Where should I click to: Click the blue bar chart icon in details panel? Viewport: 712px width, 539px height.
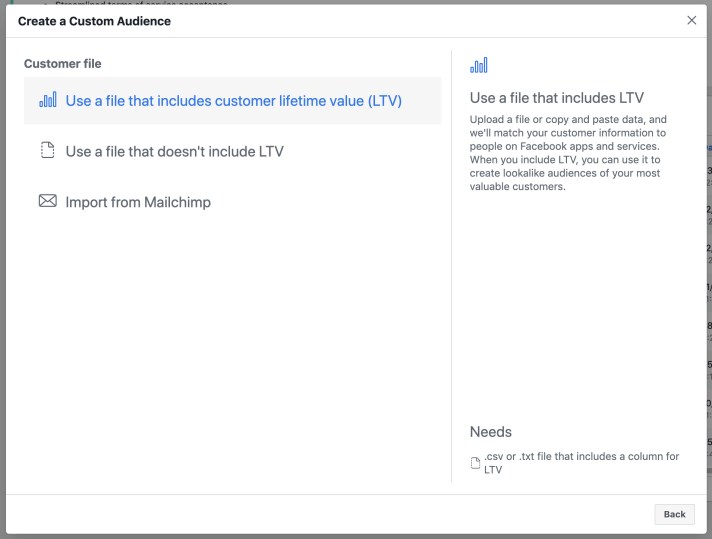(x=479, y=66)
